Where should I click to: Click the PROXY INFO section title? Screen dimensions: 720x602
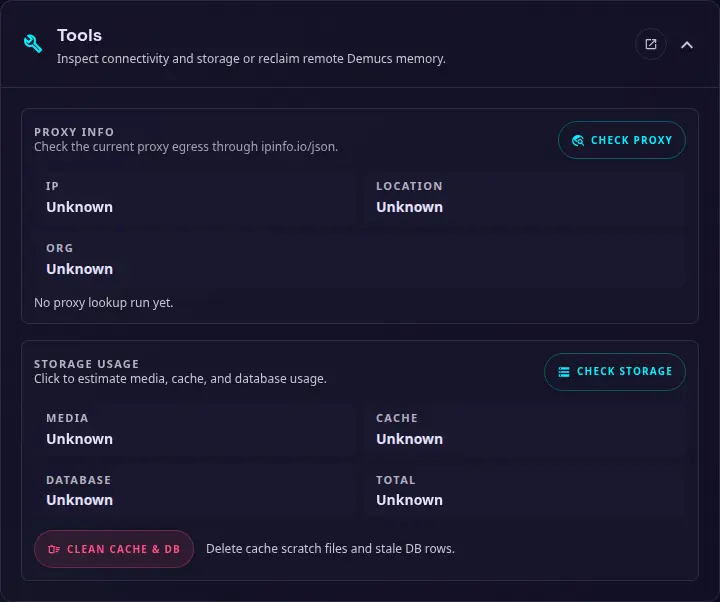(x=74, y=132)
